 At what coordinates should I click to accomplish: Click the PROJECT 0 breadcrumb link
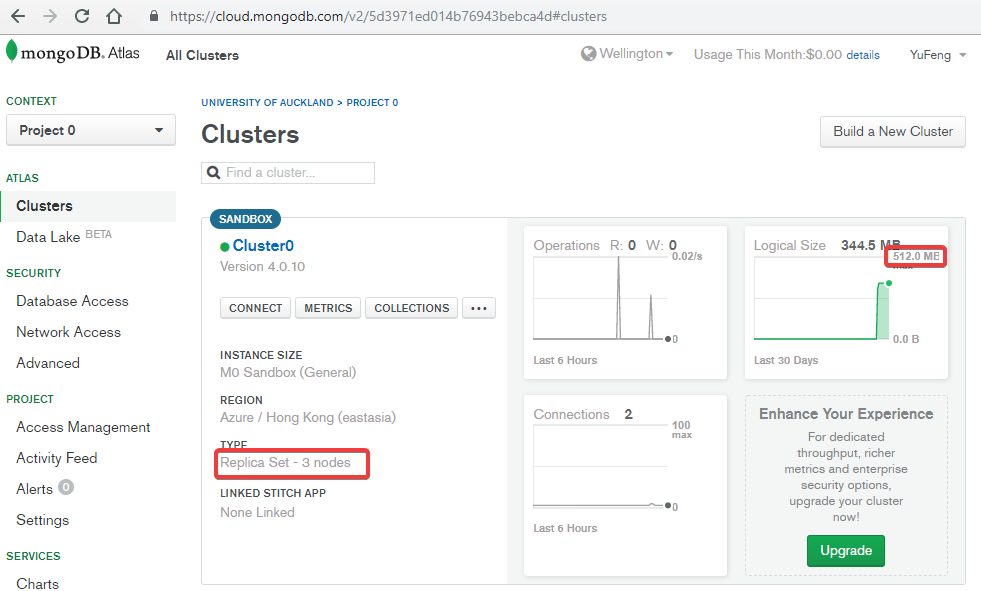tap(372, 103)
